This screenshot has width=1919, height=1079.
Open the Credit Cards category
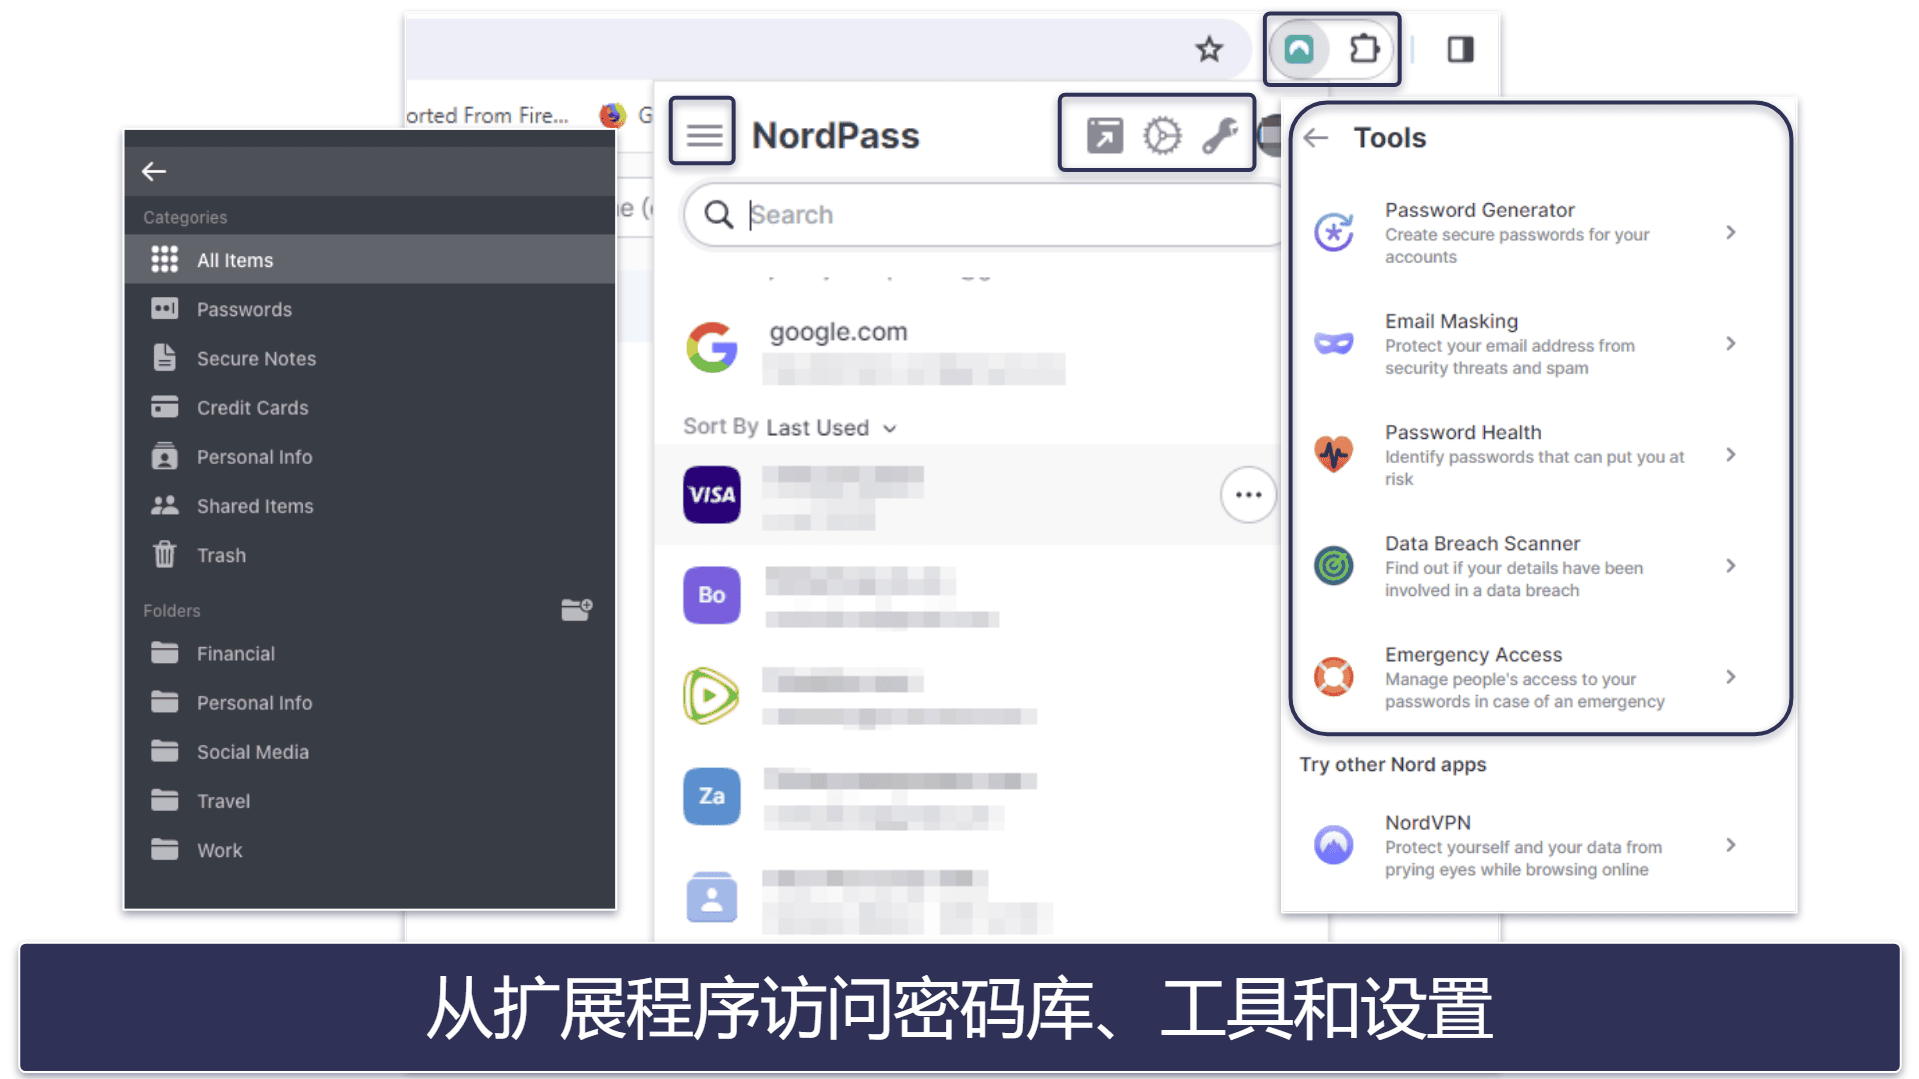point(370,407)
